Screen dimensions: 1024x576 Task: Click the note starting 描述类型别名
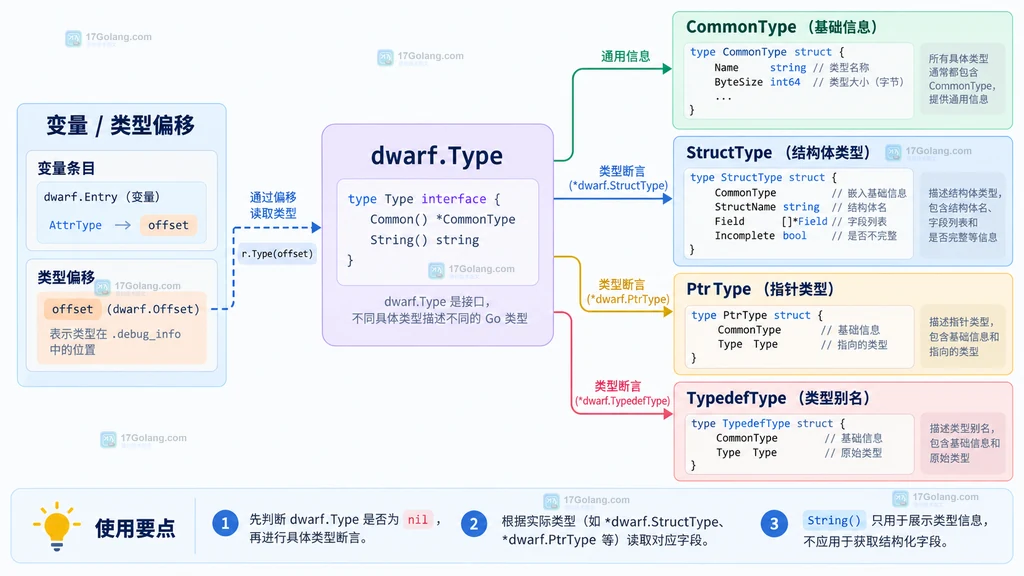click(965, 443)
